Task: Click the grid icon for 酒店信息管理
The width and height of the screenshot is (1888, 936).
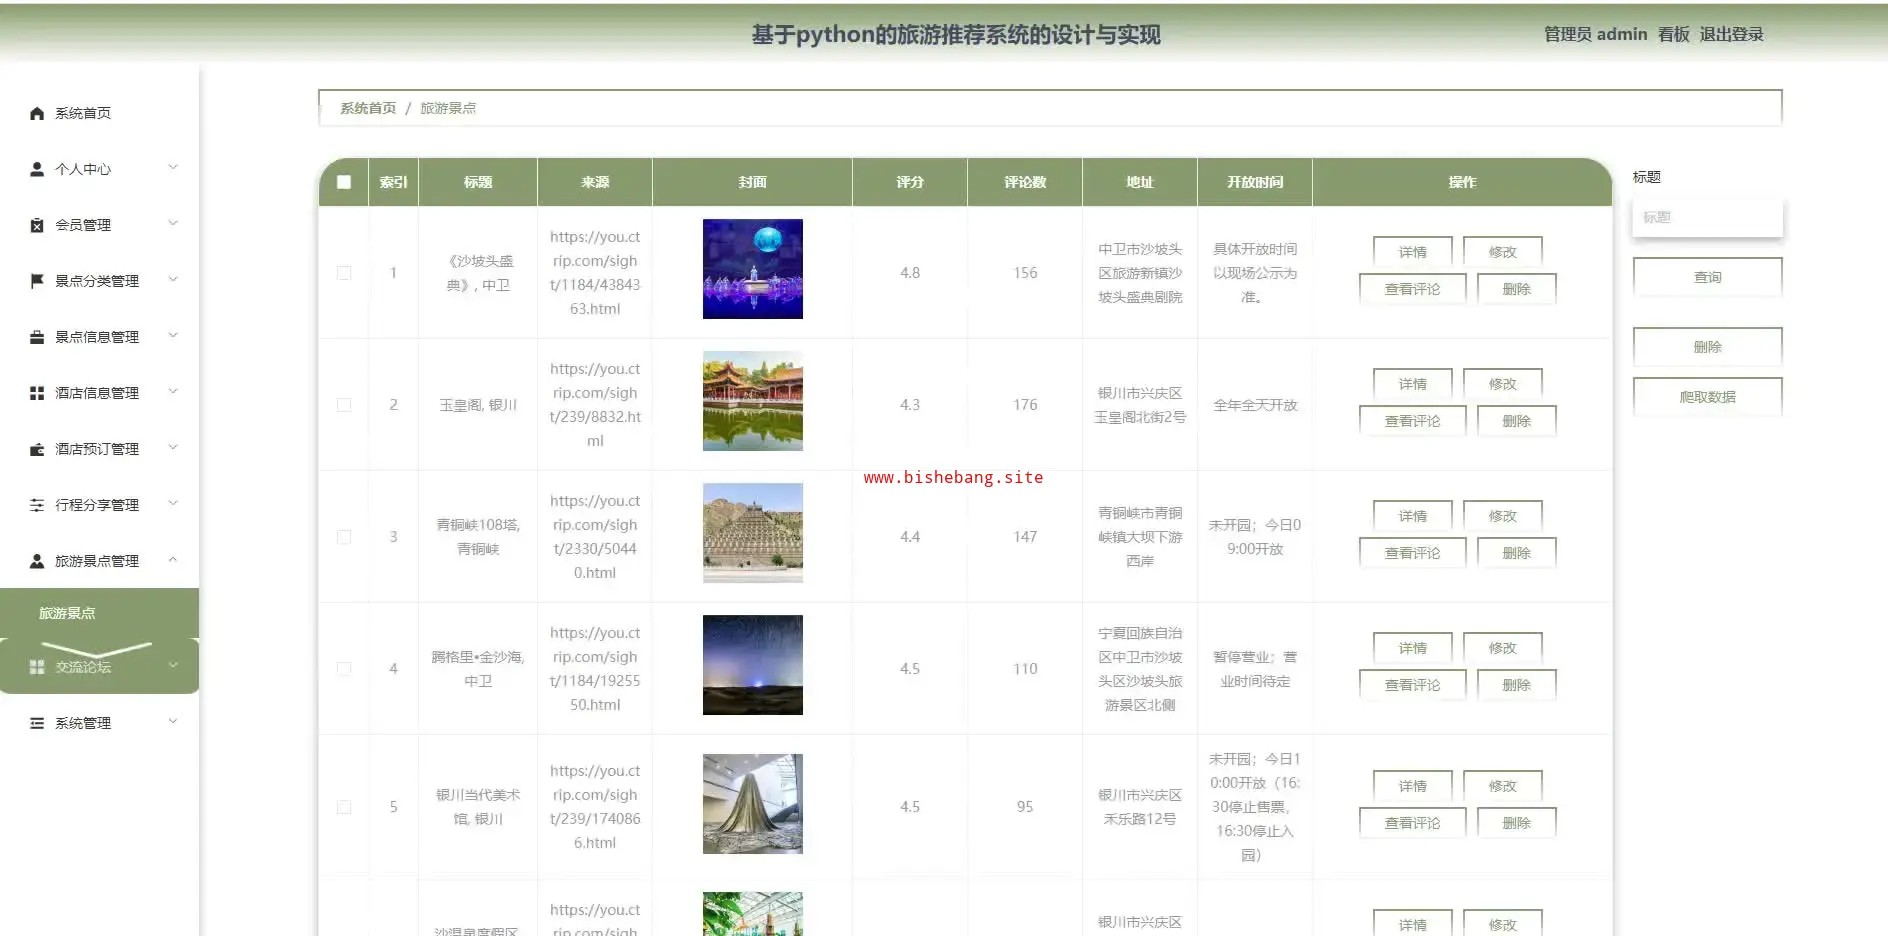Action: [x=37, y=393]
